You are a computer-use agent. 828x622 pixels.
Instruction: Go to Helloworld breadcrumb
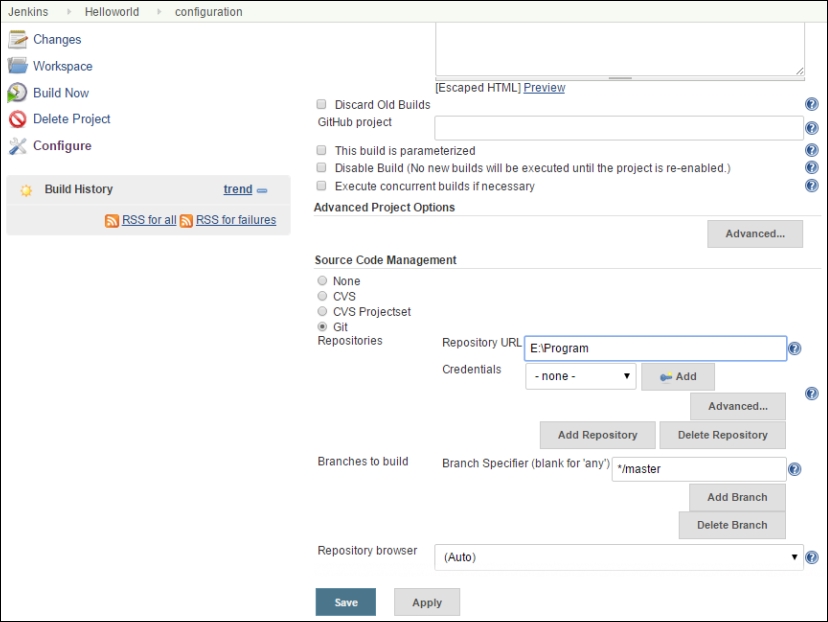coord(112,12)
